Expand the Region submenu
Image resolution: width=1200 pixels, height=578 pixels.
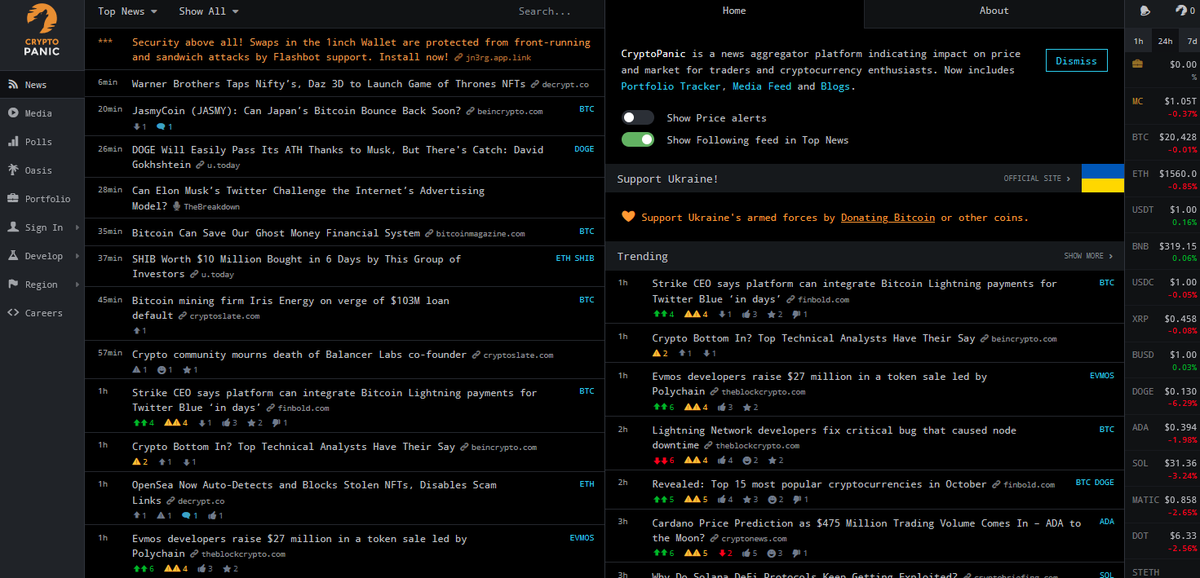coord(42,285)
